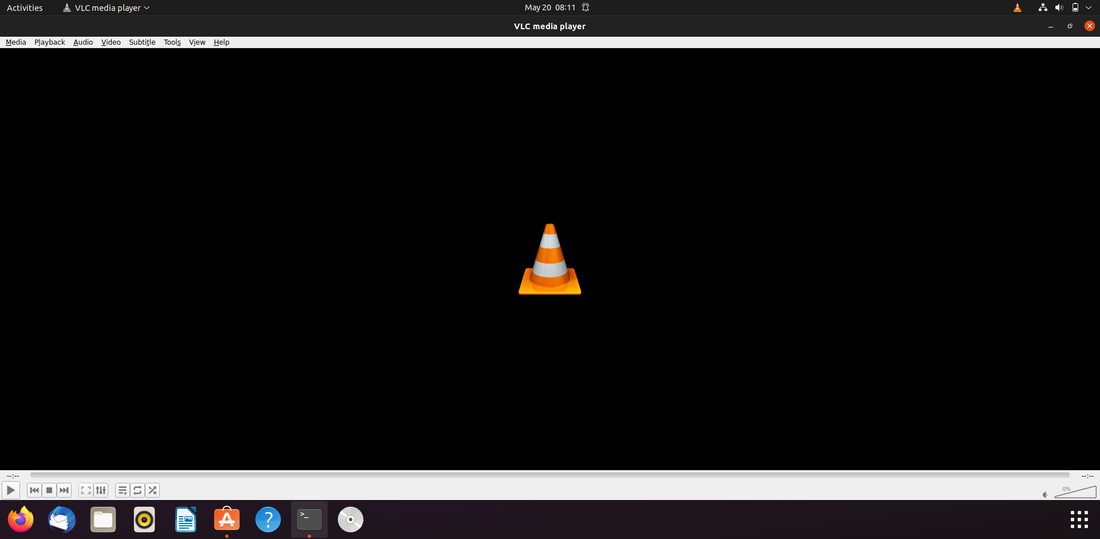Open the Subtitle menu
The height and width of the screenshot is (539, 1100).
point(142,42)
